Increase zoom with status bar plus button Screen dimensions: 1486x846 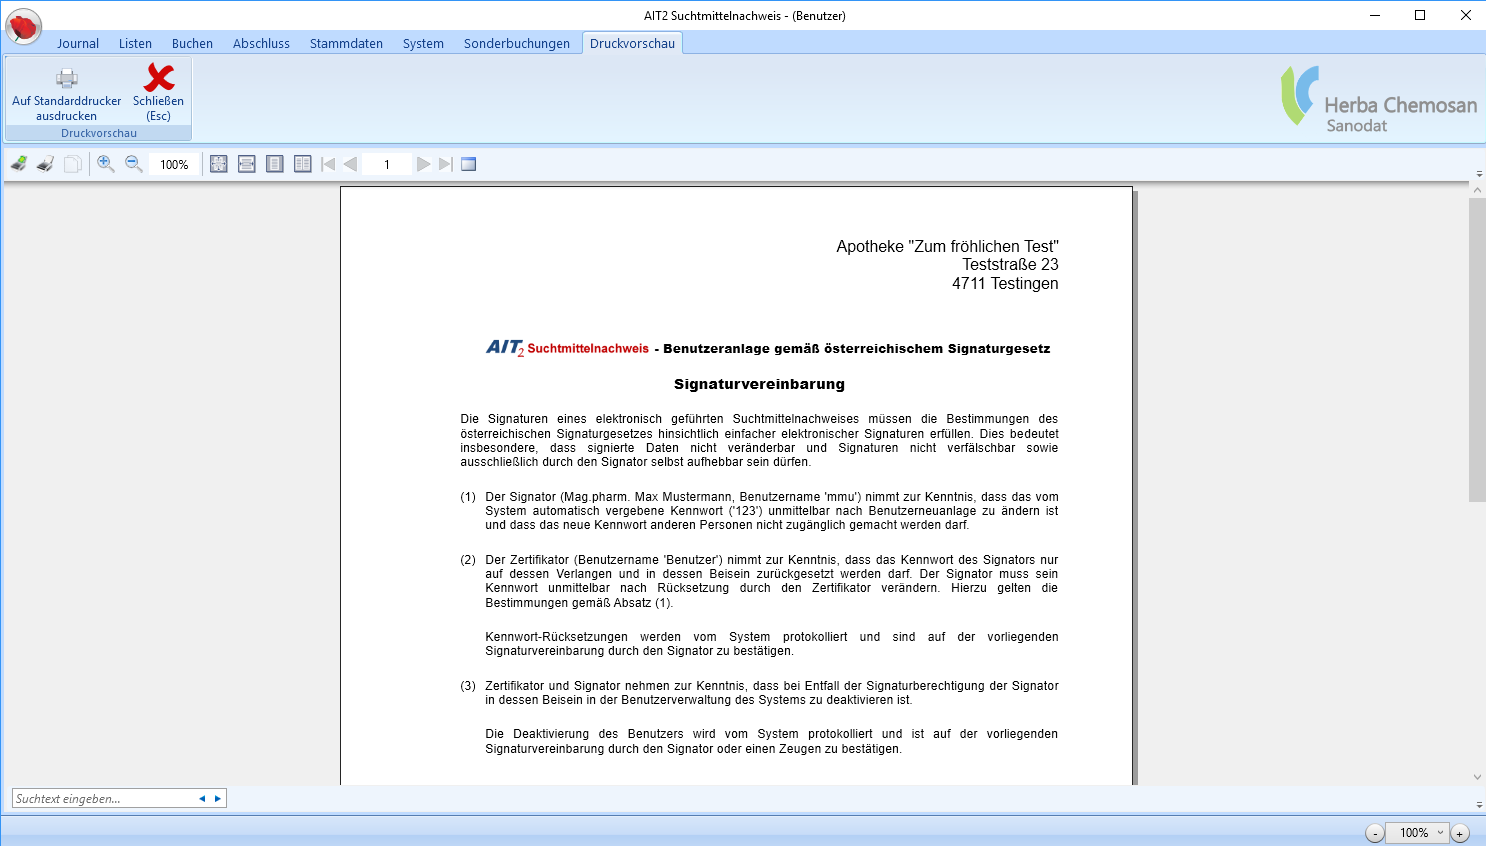1460,833
